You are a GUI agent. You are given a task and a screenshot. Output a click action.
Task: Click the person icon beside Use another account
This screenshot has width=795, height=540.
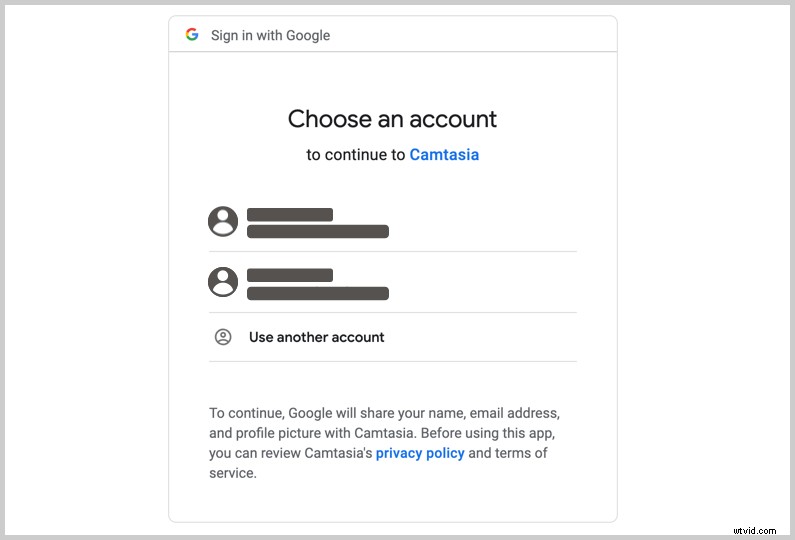coord(223,337)
